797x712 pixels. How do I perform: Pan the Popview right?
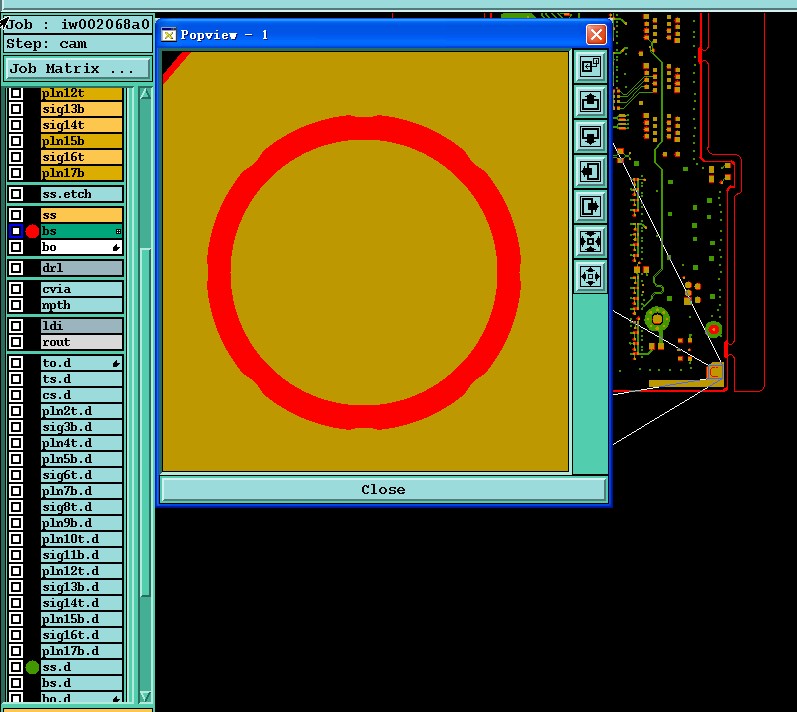coord(590,206)
